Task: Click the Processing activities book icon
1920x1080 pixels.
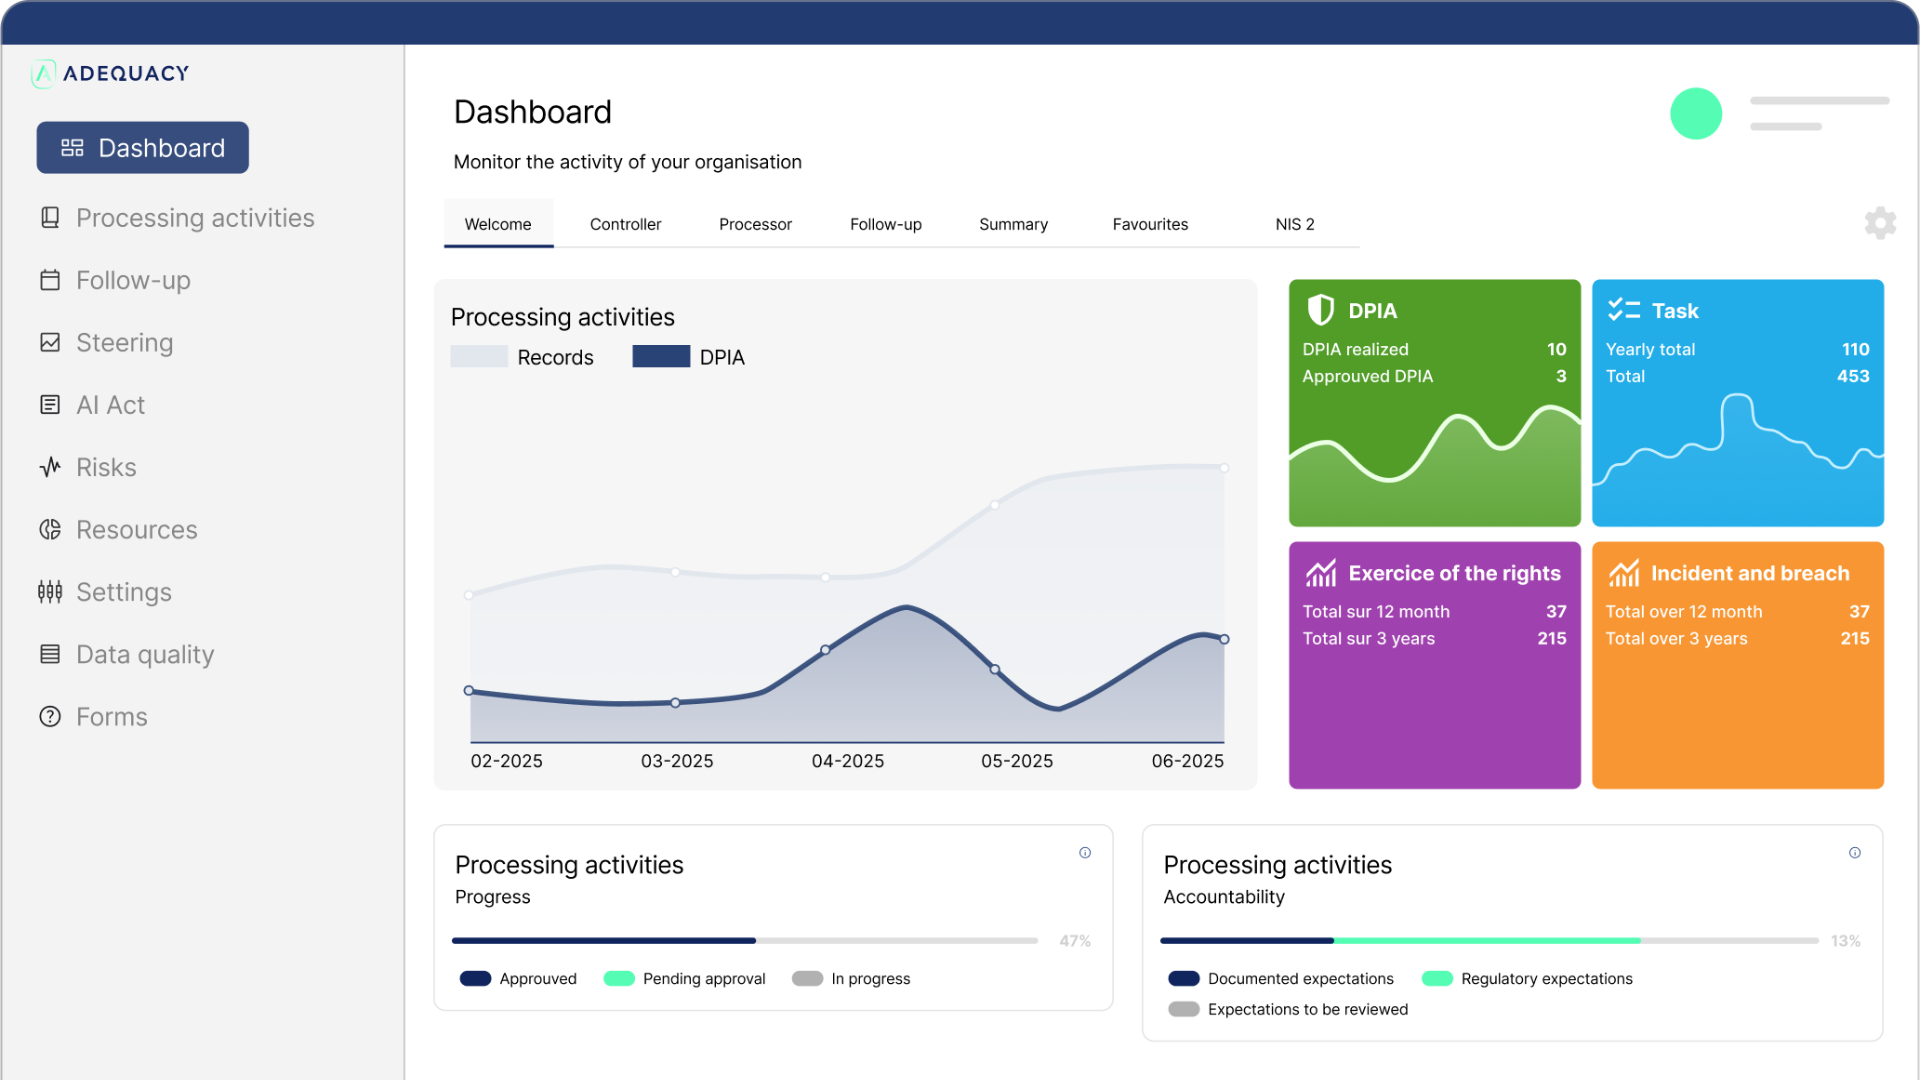Action: click(50, 218)
